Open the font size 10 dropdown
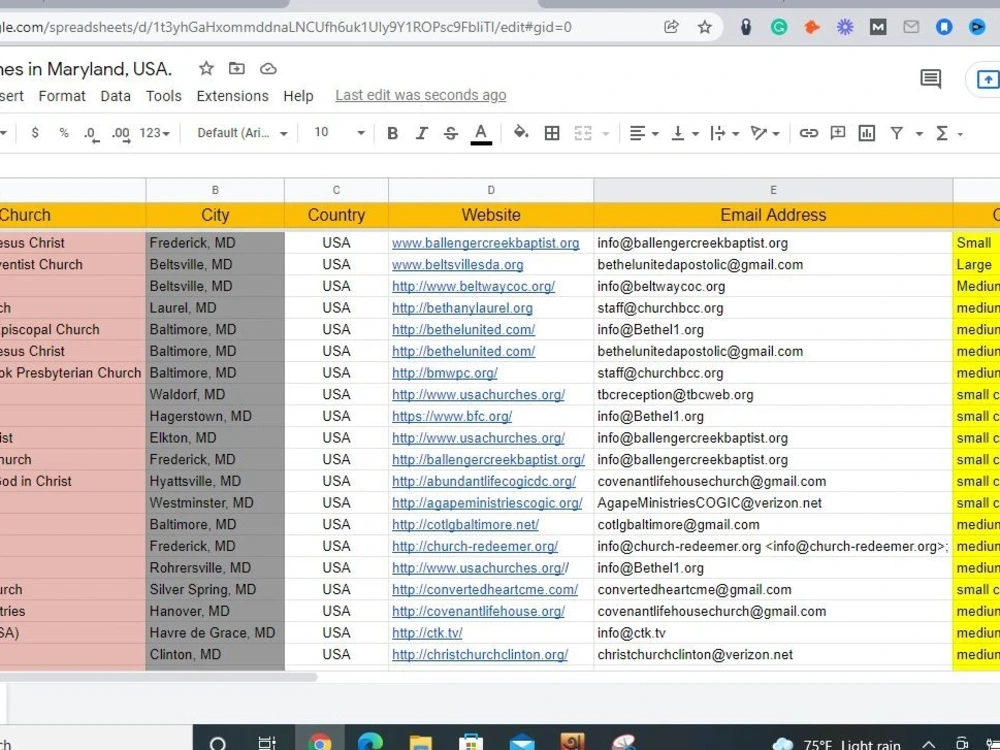The image size is (1000, 750). point(339,133)
